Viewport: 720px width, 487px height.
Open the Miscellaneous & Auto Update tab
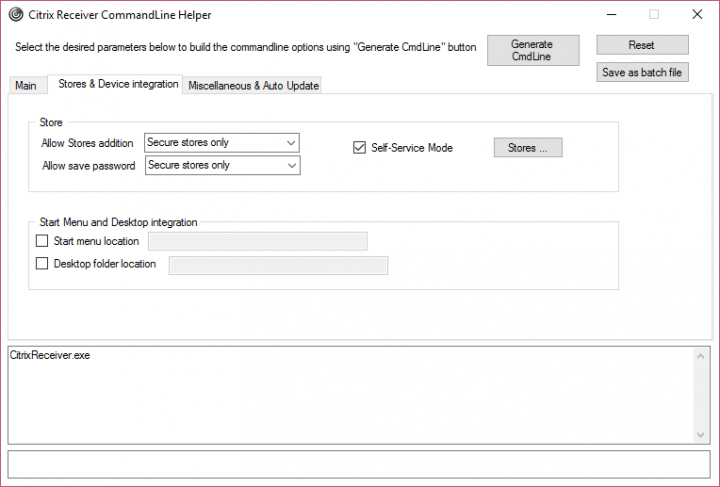pos(253,86)
